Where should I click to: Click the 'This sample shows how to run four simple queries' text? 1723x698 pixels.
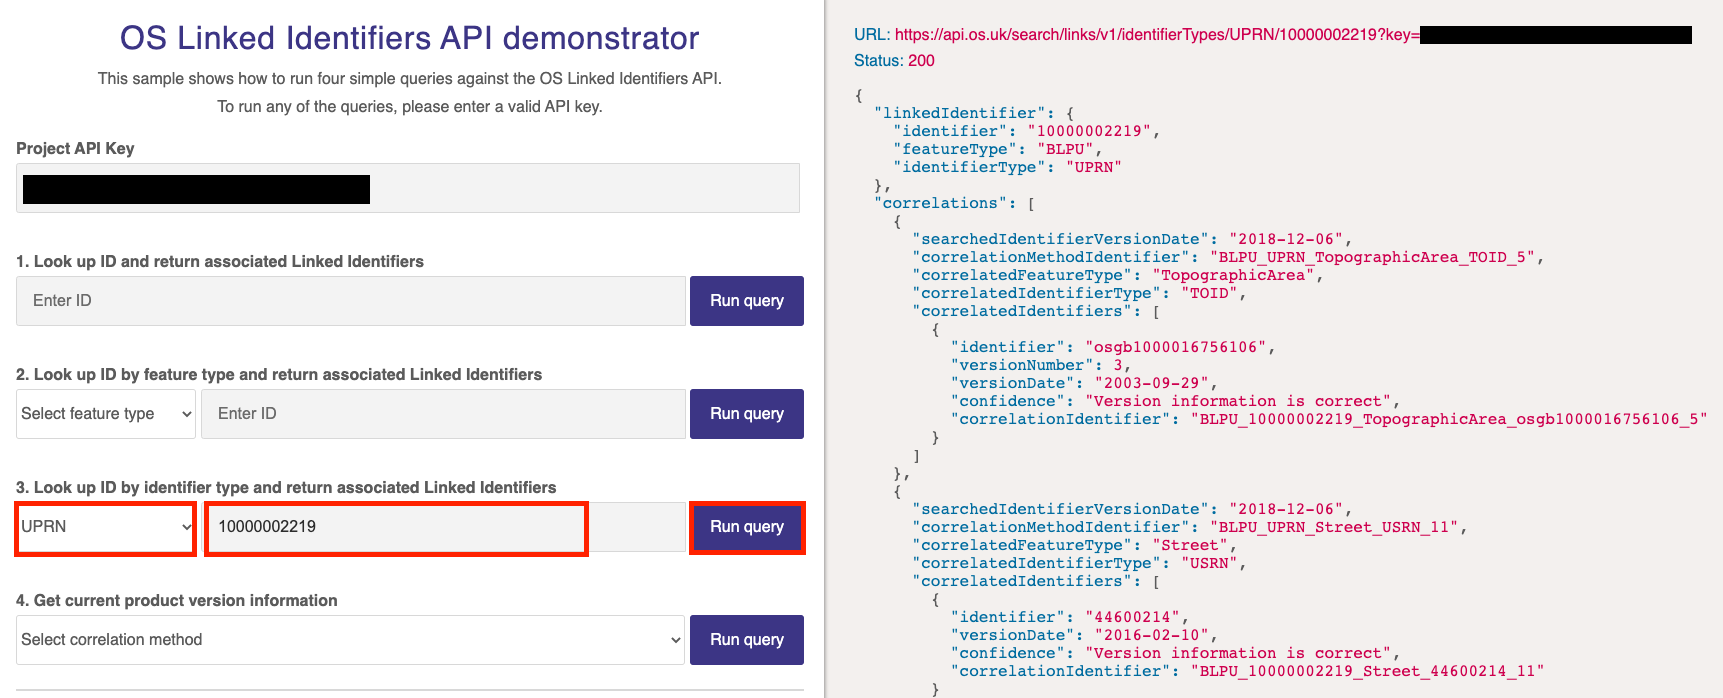point(409,78)
